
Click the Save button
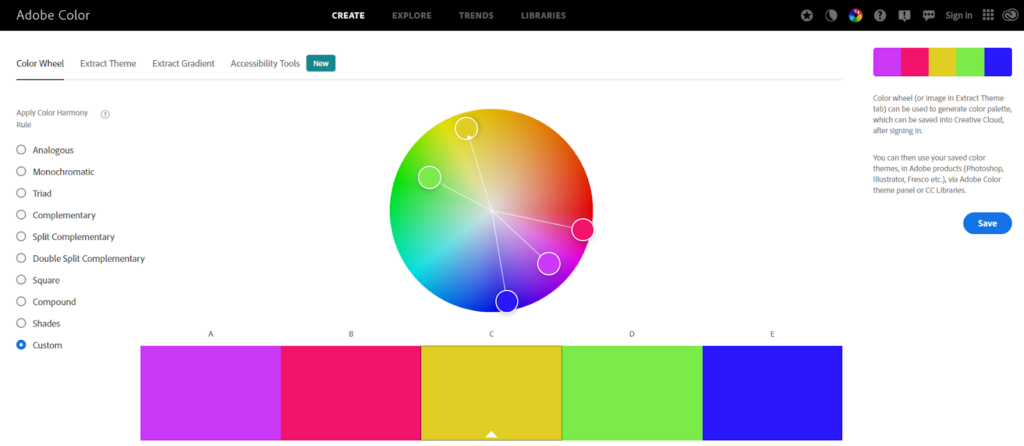987,223
